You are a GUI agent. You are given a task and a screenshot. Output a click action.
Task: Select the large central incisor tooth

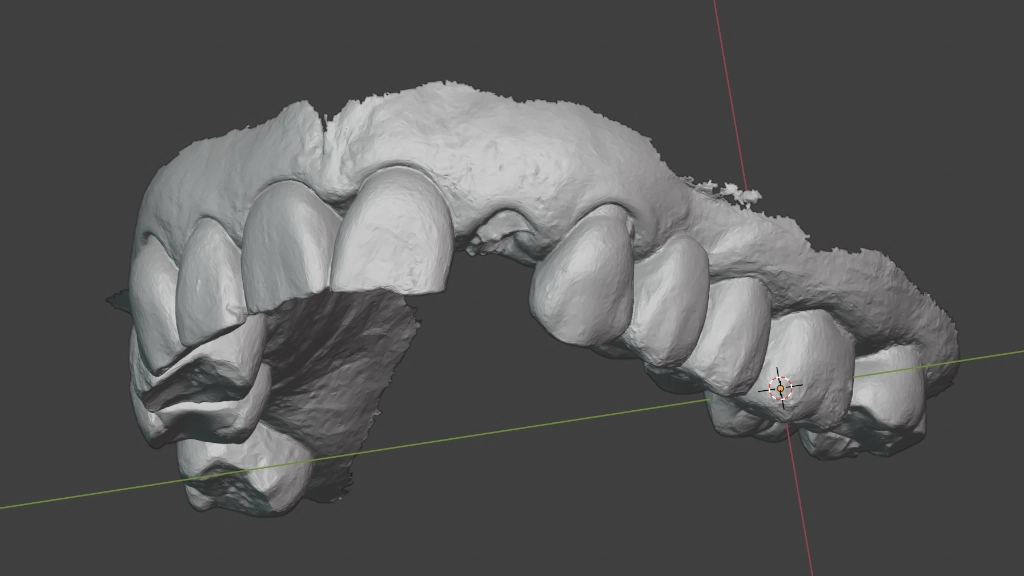tap(390, 232)
